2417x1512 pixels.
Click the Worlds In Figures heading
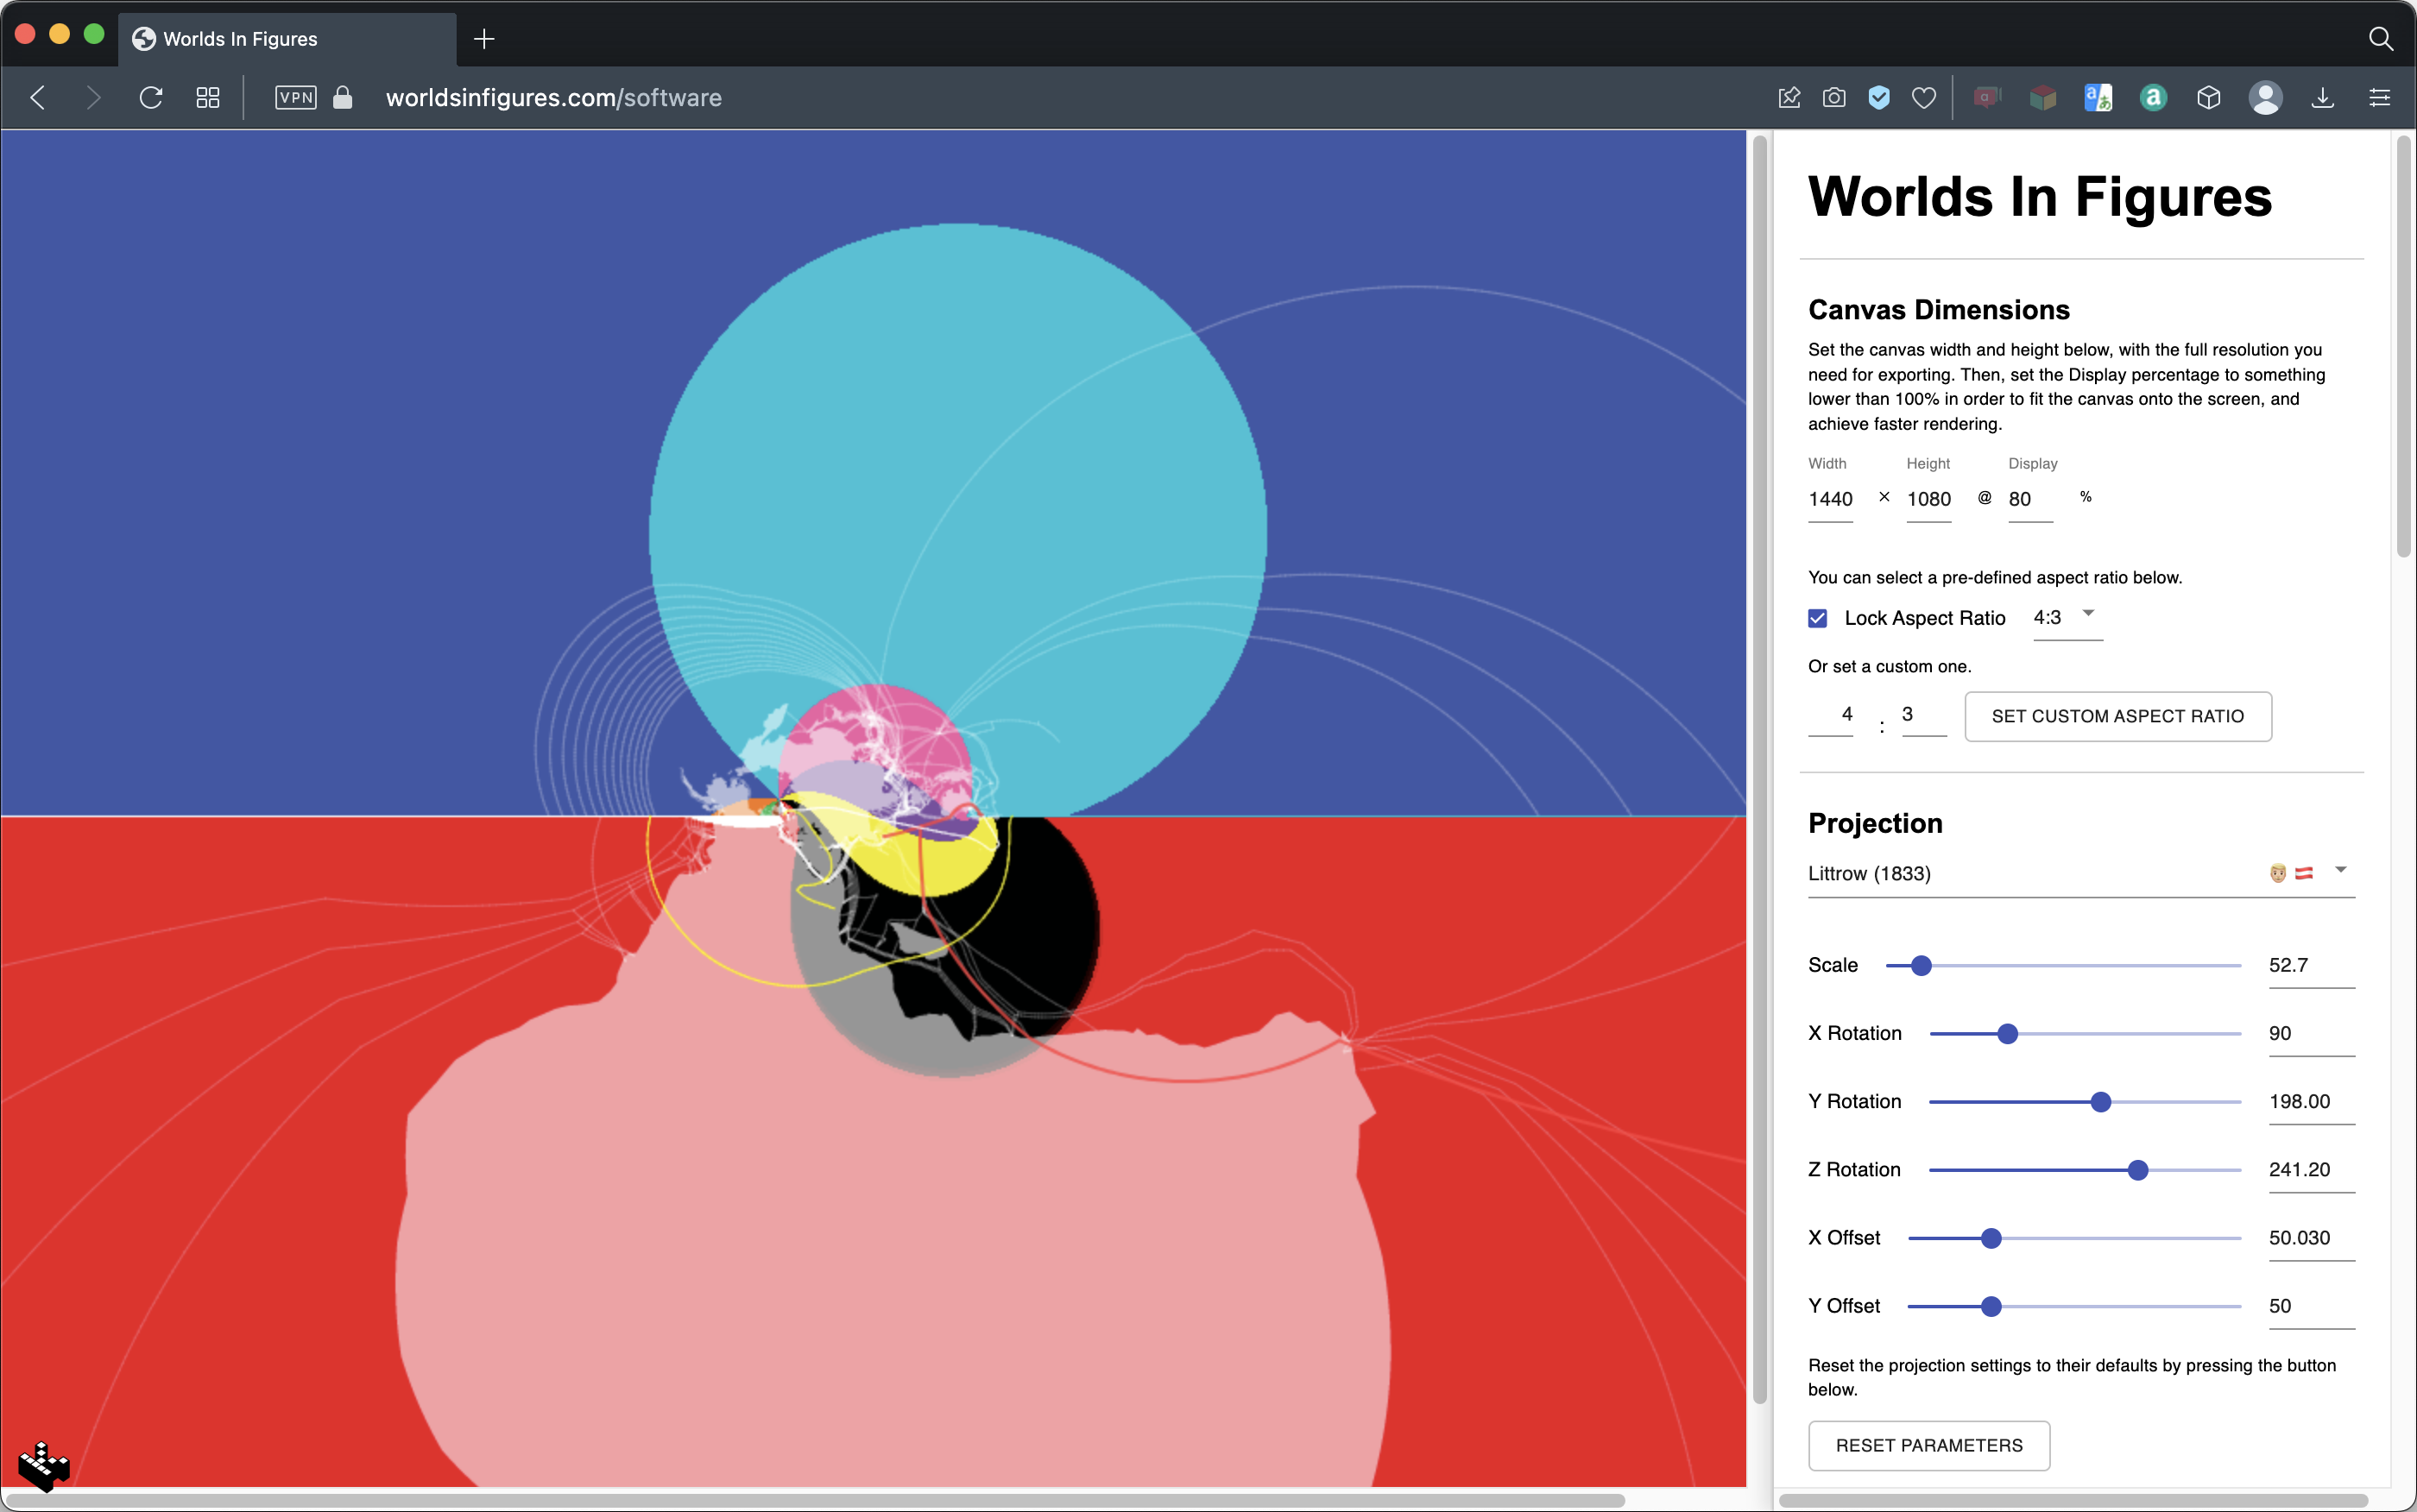coord(2040,196)
